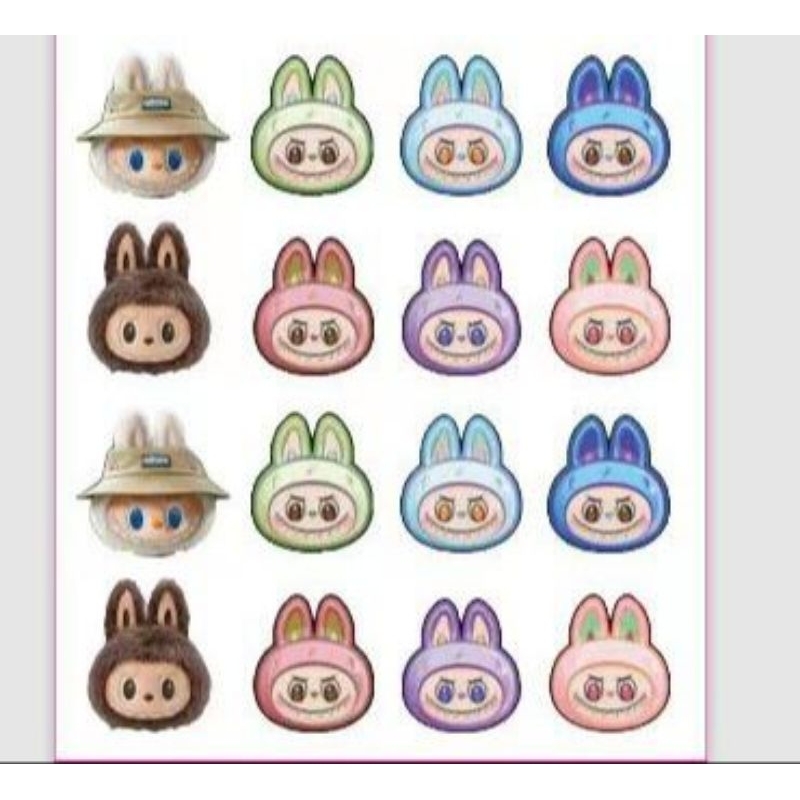800x800 pixels.
Task: Click the gray margin left of the sheet
Action: click(x=27, y=398)
